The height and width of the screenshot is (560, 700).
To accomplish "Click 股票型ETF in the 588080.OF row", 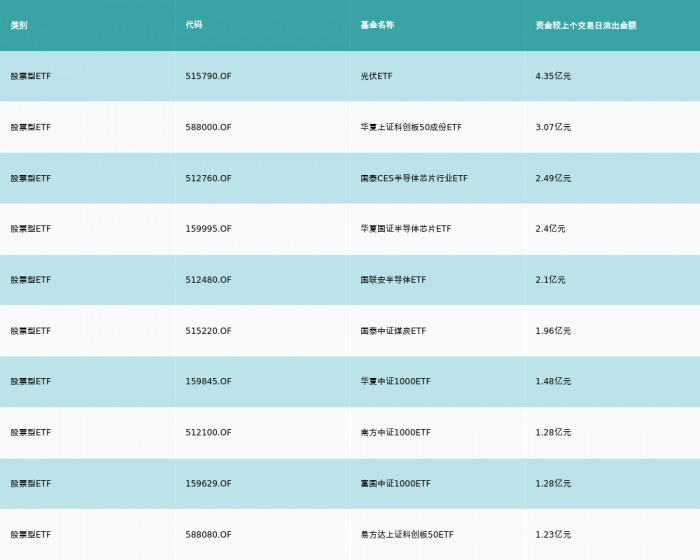I will point(31,535).
